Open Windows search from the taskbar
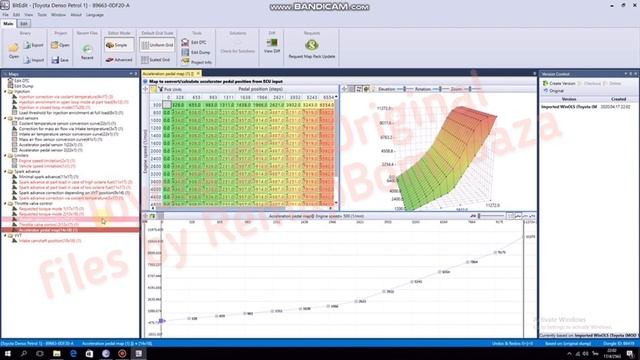This screenshot has height=360, width=640. pos(24,353)
